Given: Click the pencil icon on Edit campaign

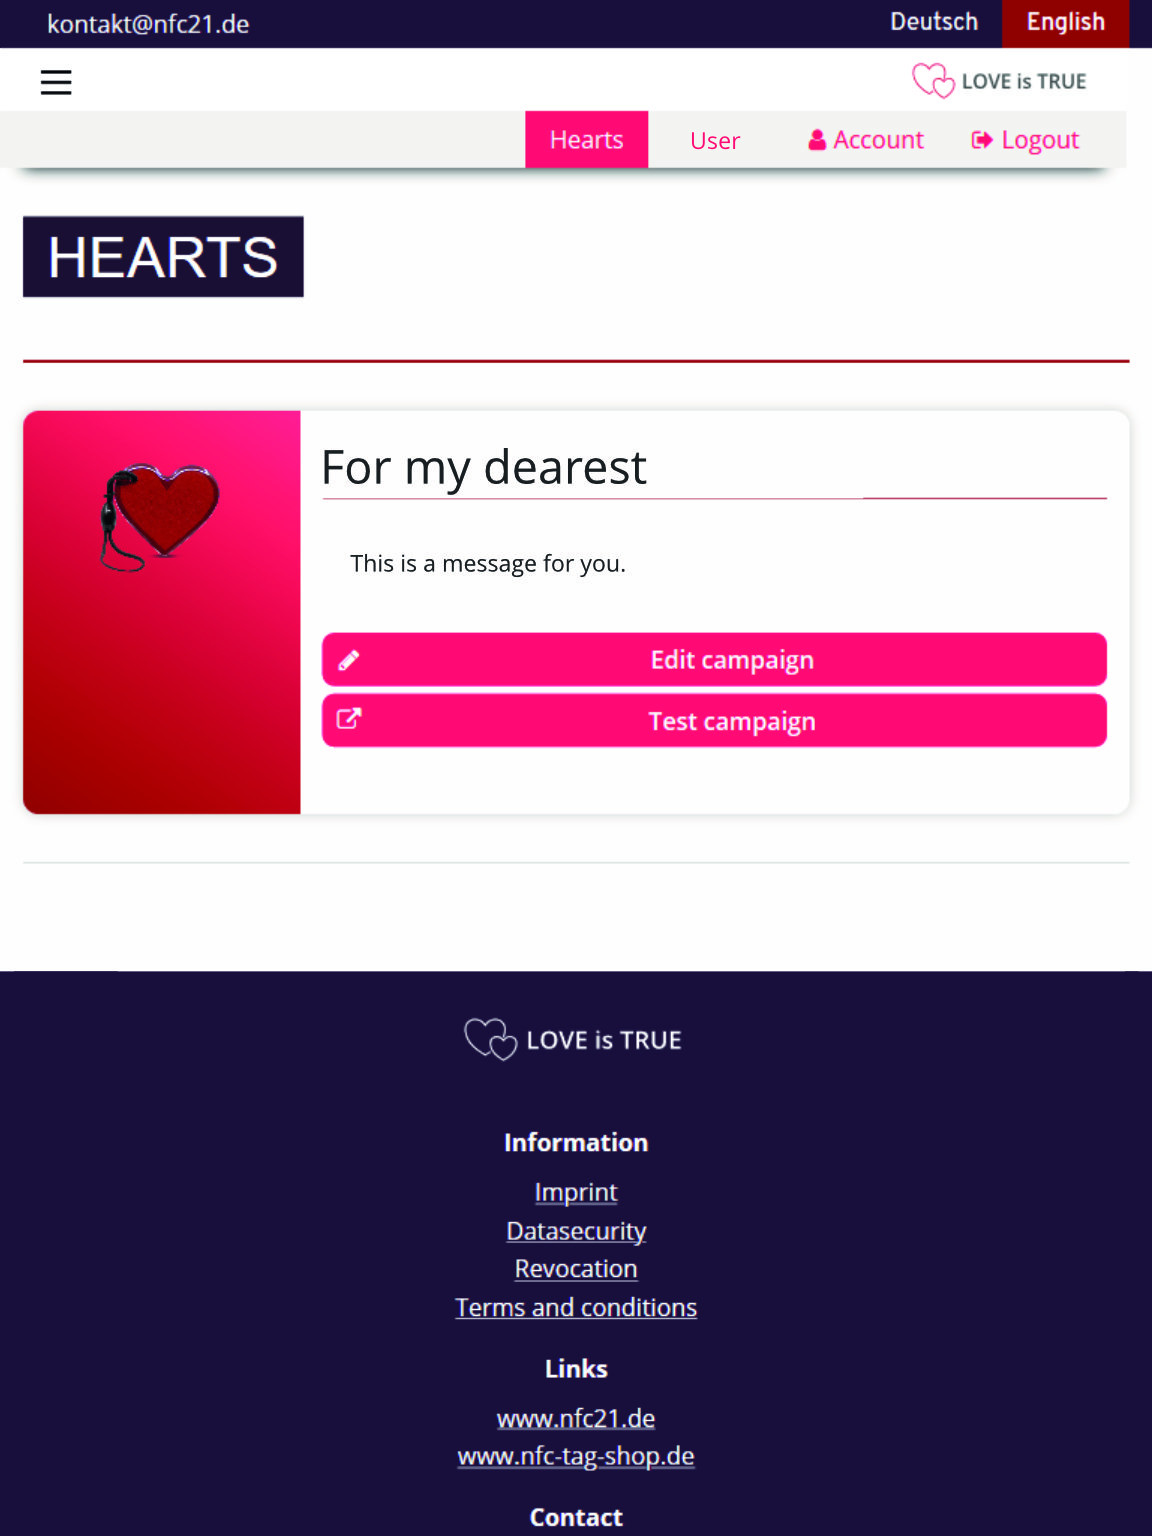Looking at the screenshot, I should click(349, 660).
